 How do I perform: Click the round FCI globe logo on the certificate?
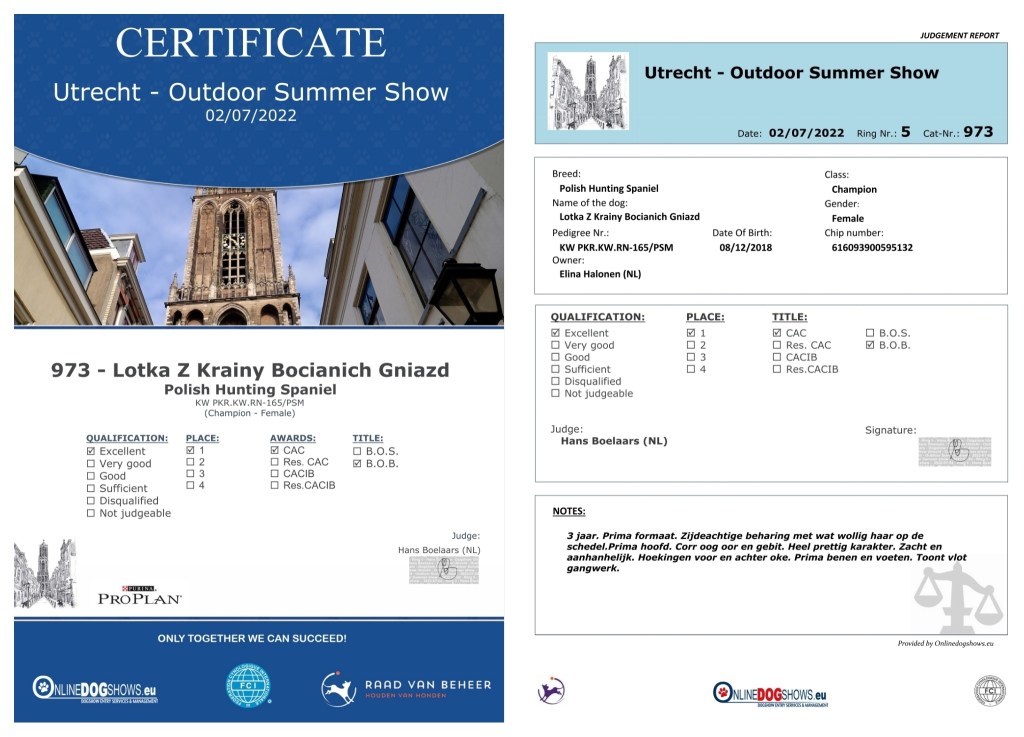[x=249, y=687]
